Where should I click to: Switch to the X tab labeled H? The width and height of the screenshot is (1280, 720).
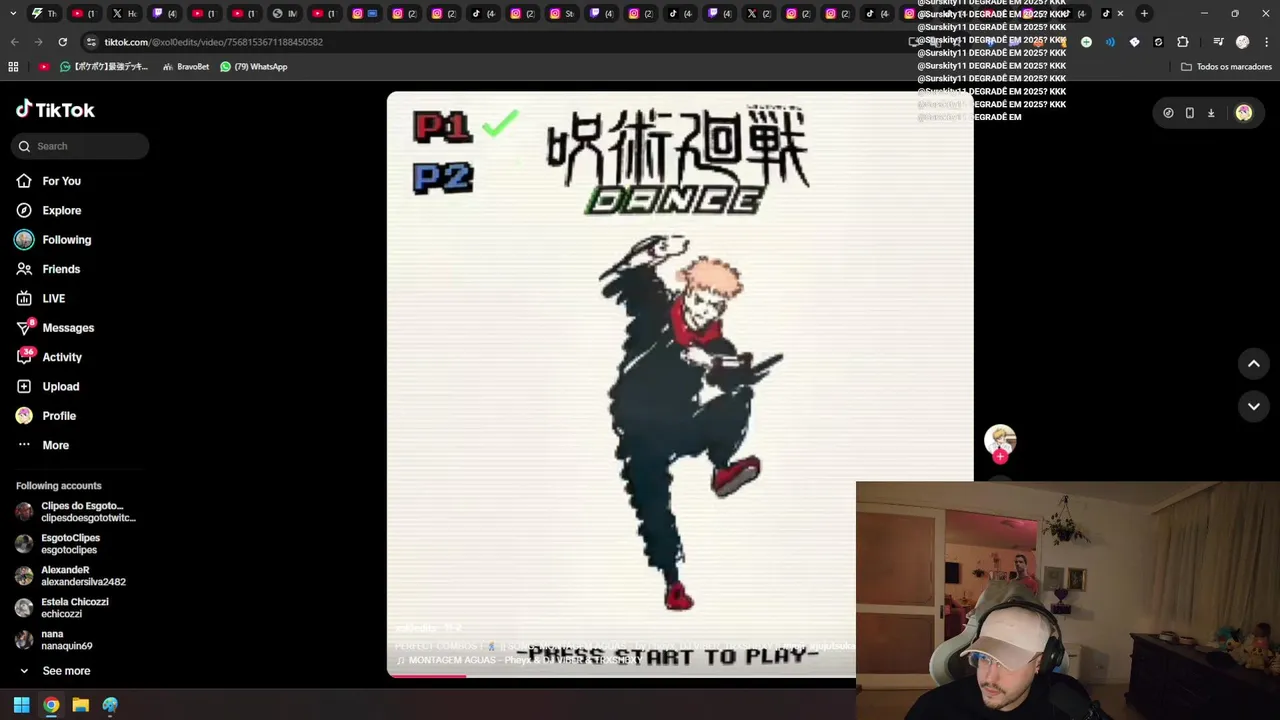(x=124, y=14)
